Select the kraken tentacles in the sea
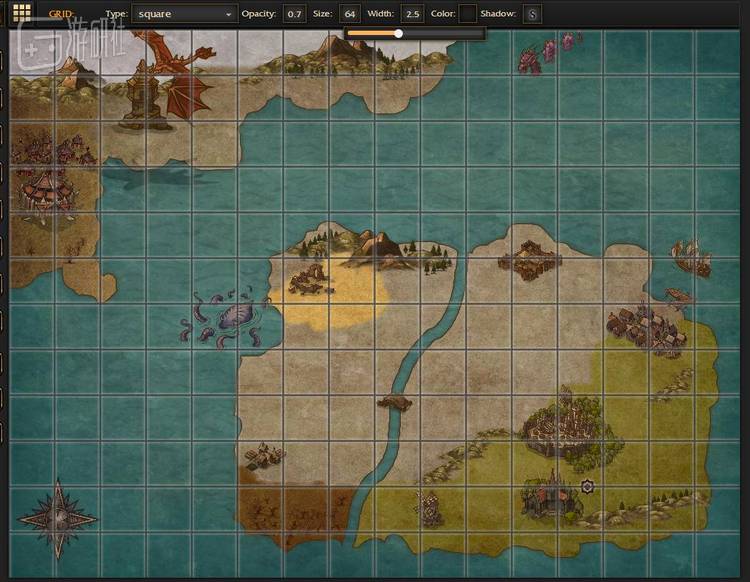The image size is (750, 582). tap(225, 318)
